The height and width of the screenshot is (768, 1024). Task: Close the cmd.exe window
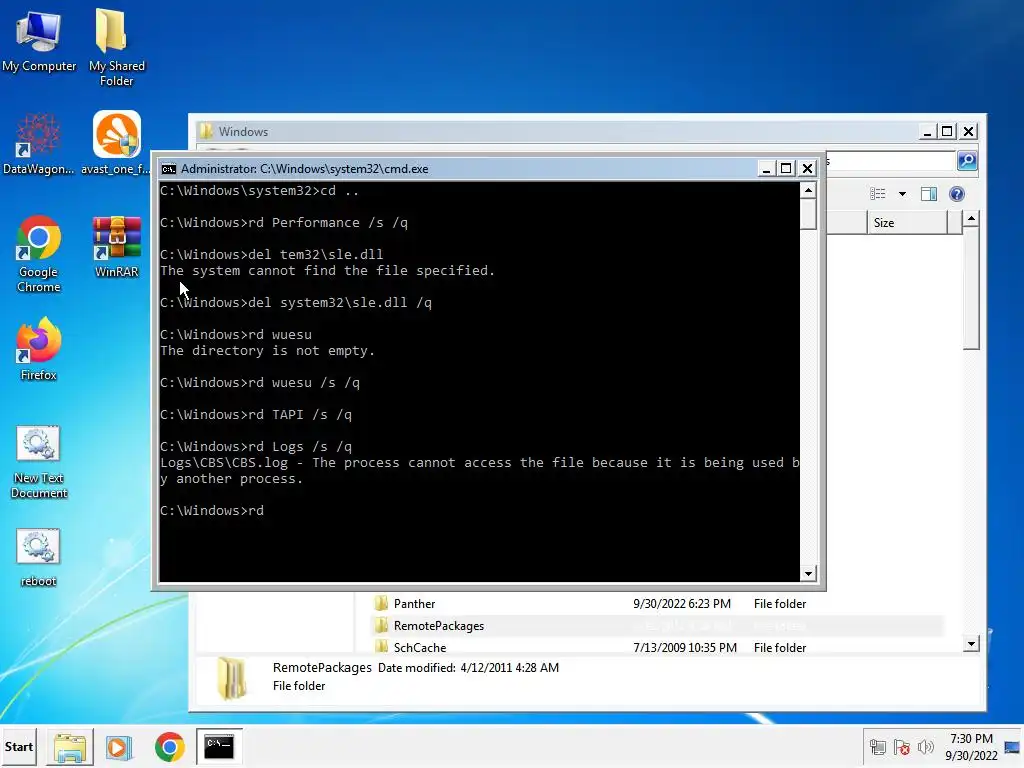point(807,168)
